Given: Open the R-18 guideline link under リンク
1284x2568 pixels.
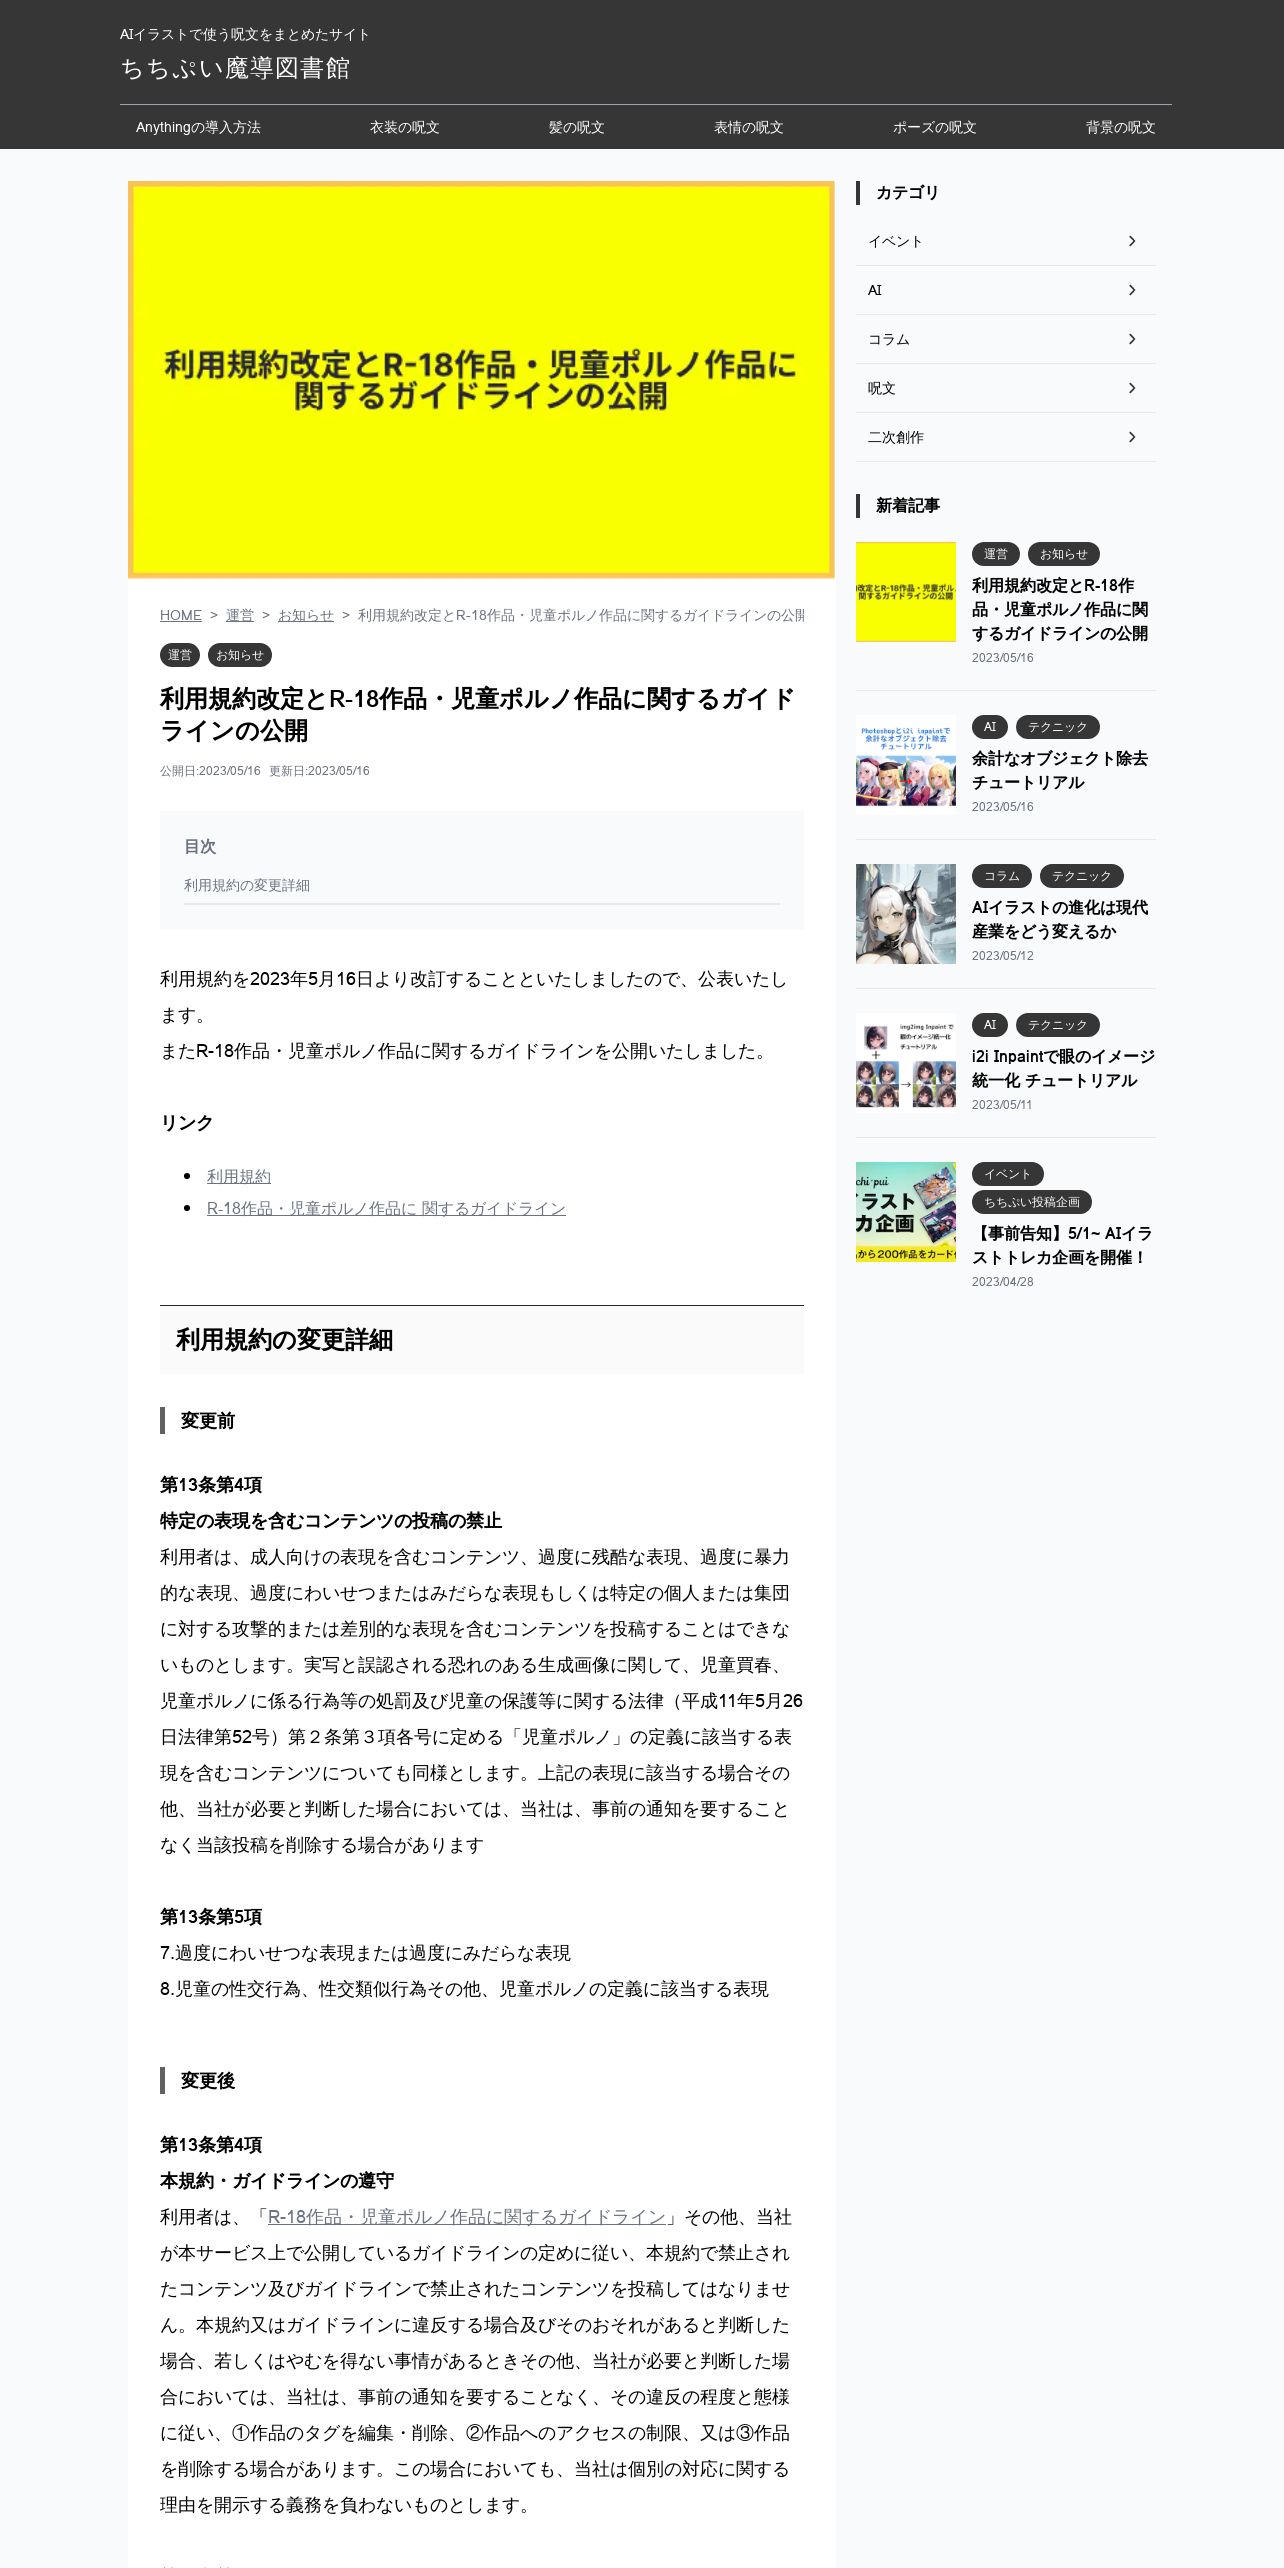Looking at the screenshot, I should click(x=386, y=1208).
